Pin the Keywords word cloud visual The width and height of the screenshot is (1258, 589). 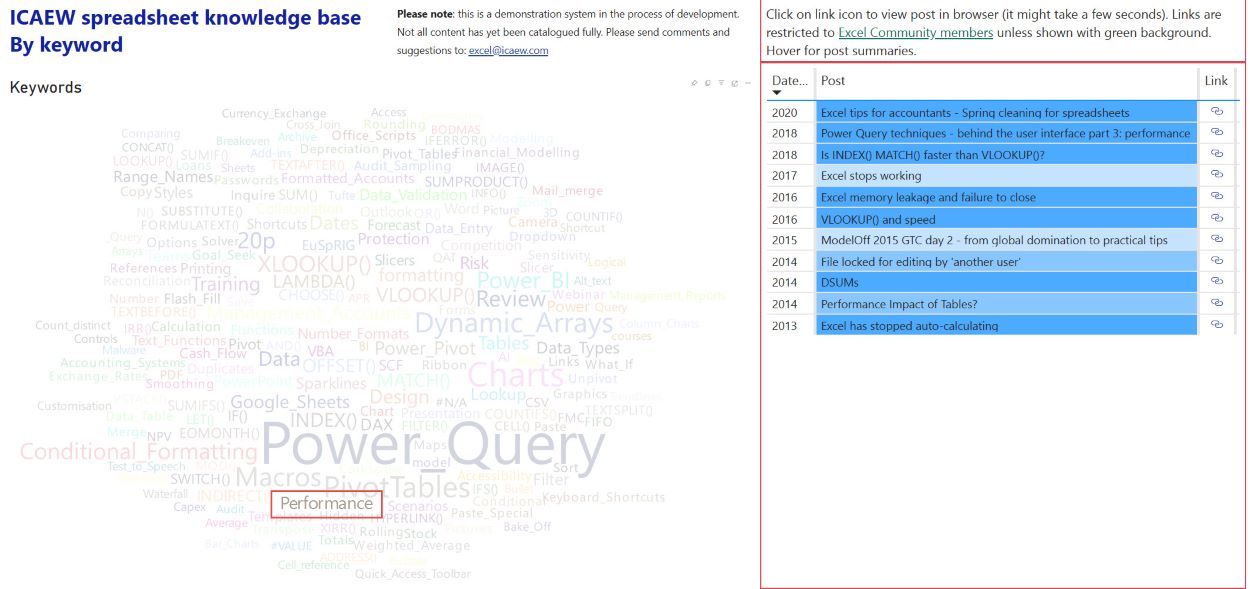click(694, 83)
